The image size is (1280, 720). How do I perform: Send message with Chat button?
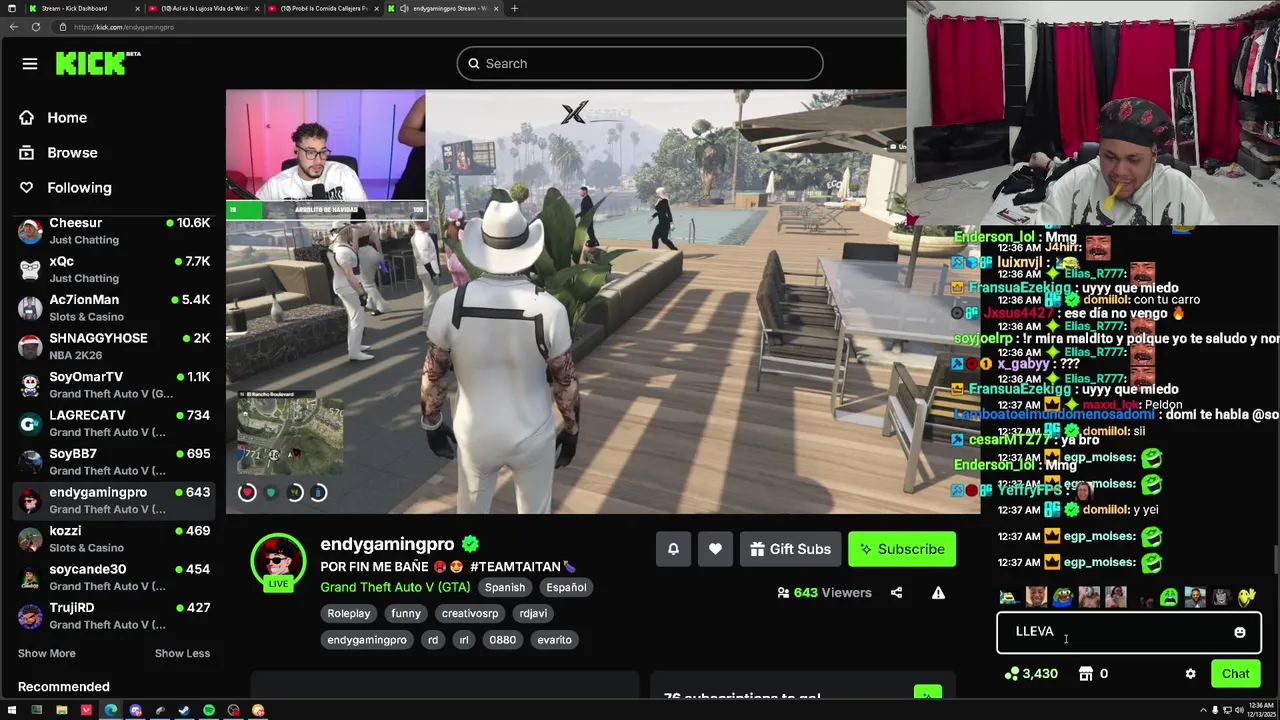pyautogui.click(x=1235, y=674)
